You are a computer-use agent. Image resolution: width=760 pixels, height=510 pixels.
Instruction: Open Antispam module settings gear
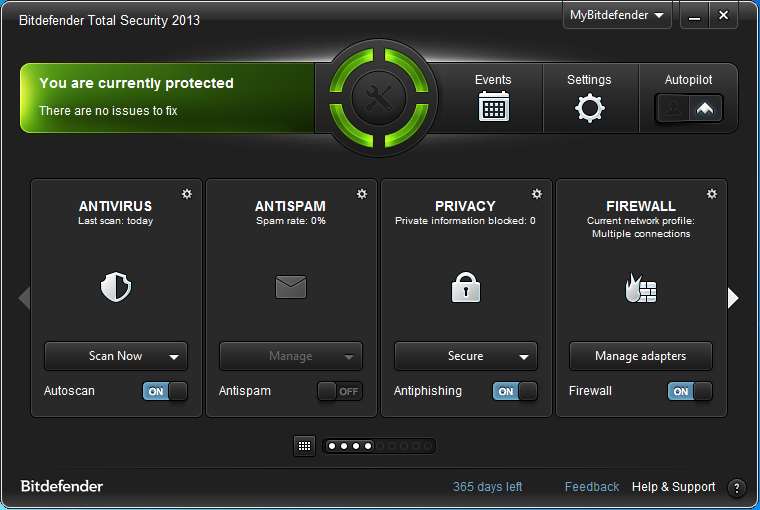[x=362, y=194]
